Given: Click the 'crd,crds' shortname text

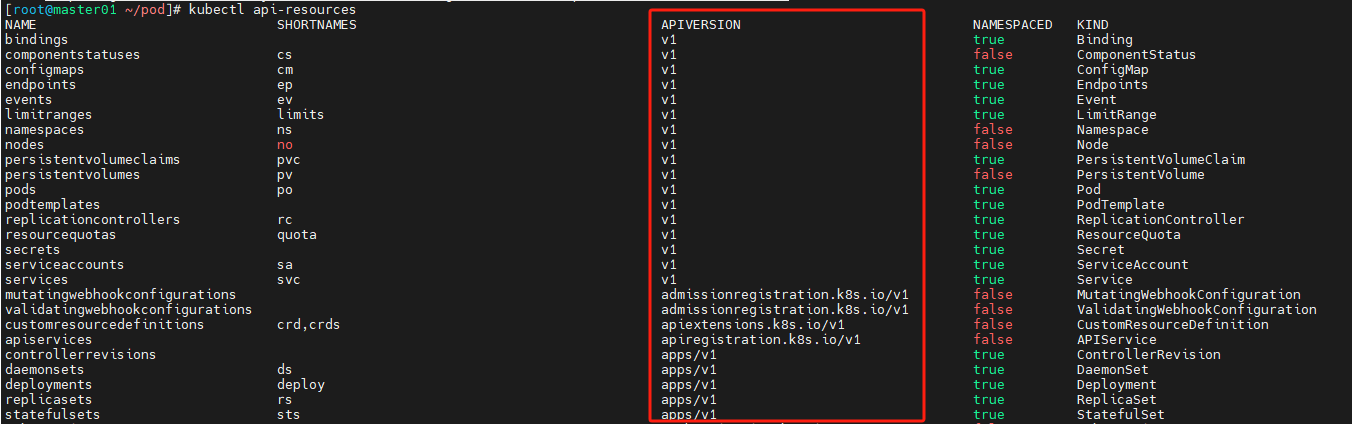Looking at the screenshot, I should tap(309, 324).
